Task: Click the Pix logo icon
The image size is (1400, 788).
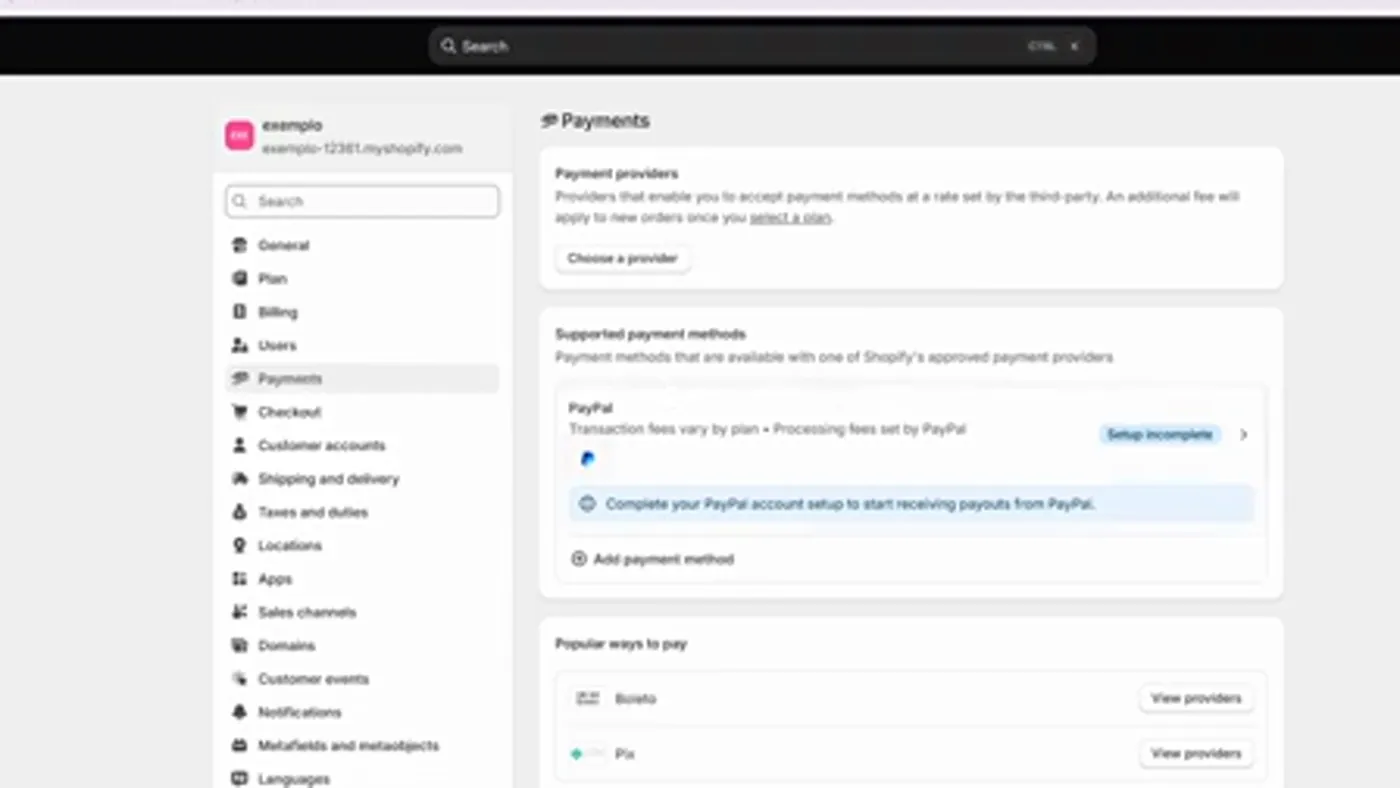Action: coord(588,754)
